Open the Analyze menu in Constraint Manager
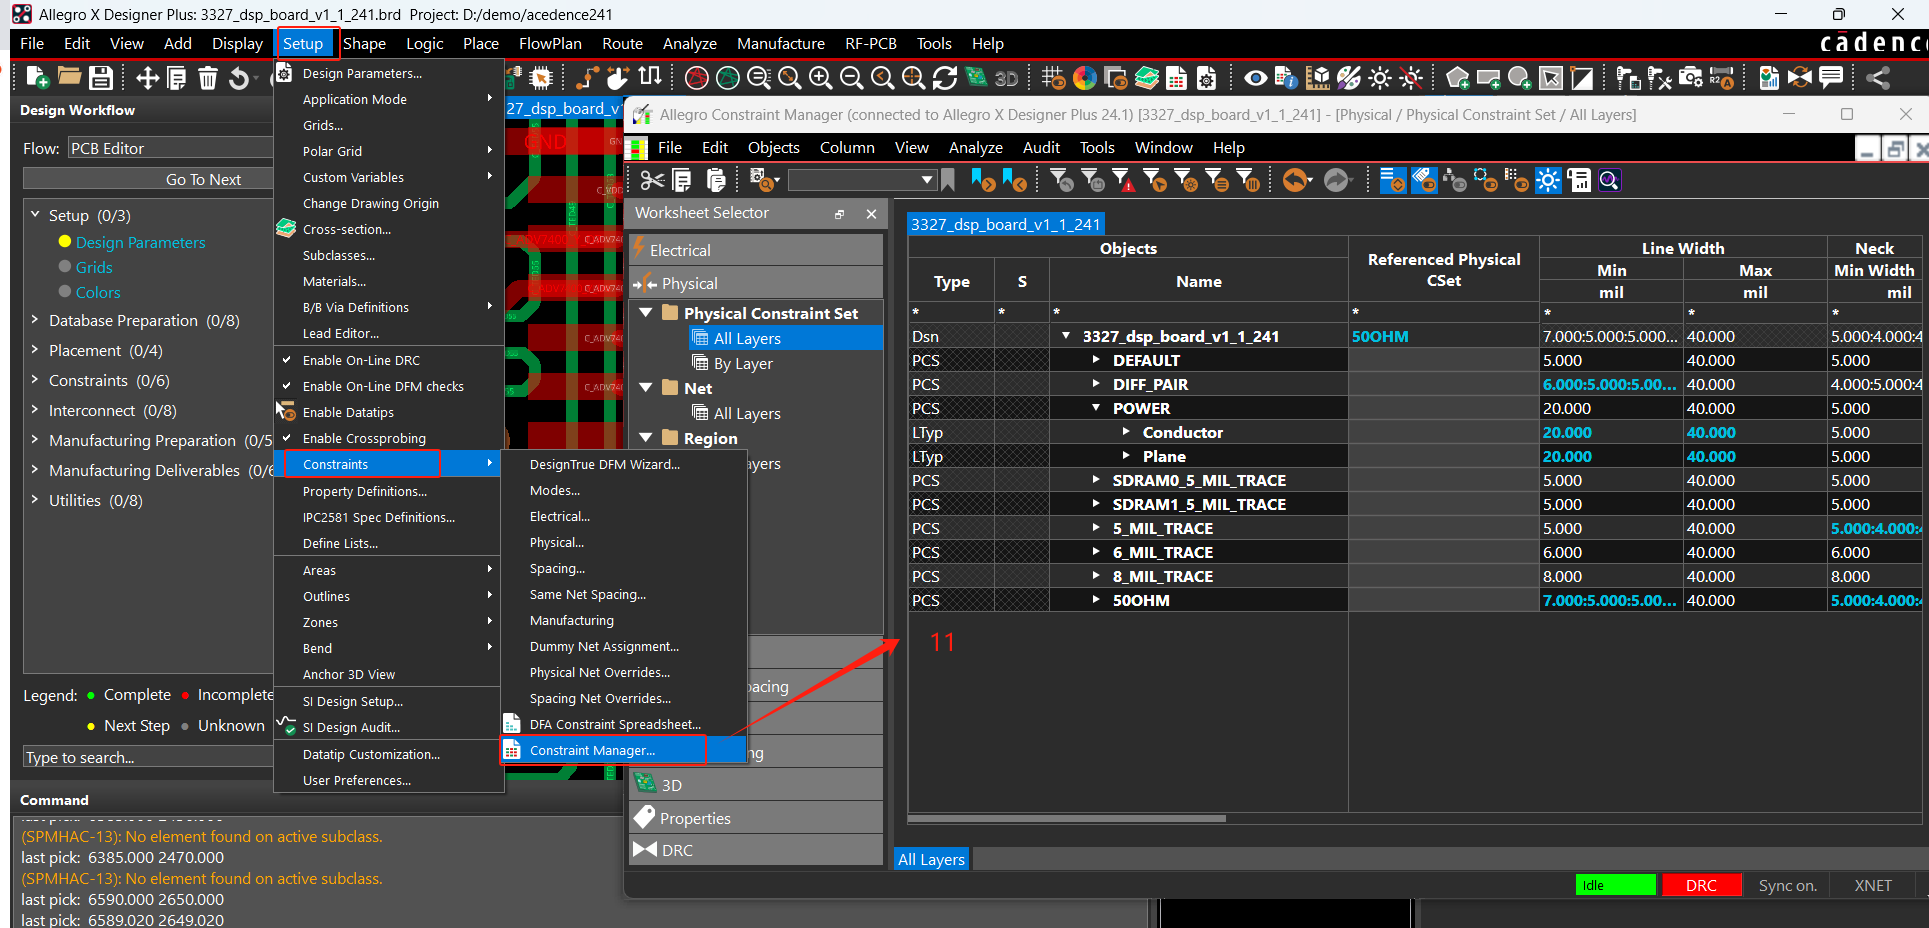The width and height of the screenshot is (1929, 928). coord(975,147)
